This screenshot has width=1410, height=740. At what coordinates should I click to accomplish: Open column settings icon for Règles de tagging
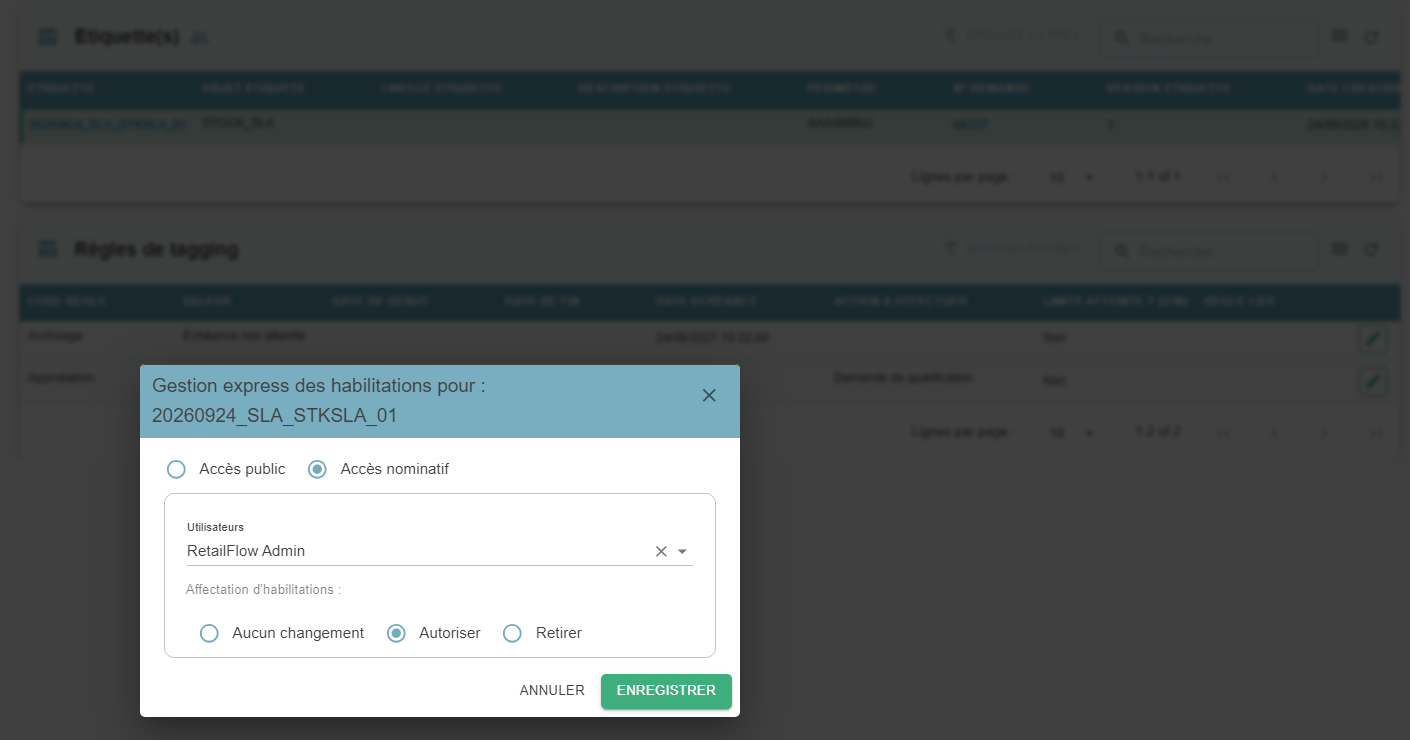(1339, 248)
